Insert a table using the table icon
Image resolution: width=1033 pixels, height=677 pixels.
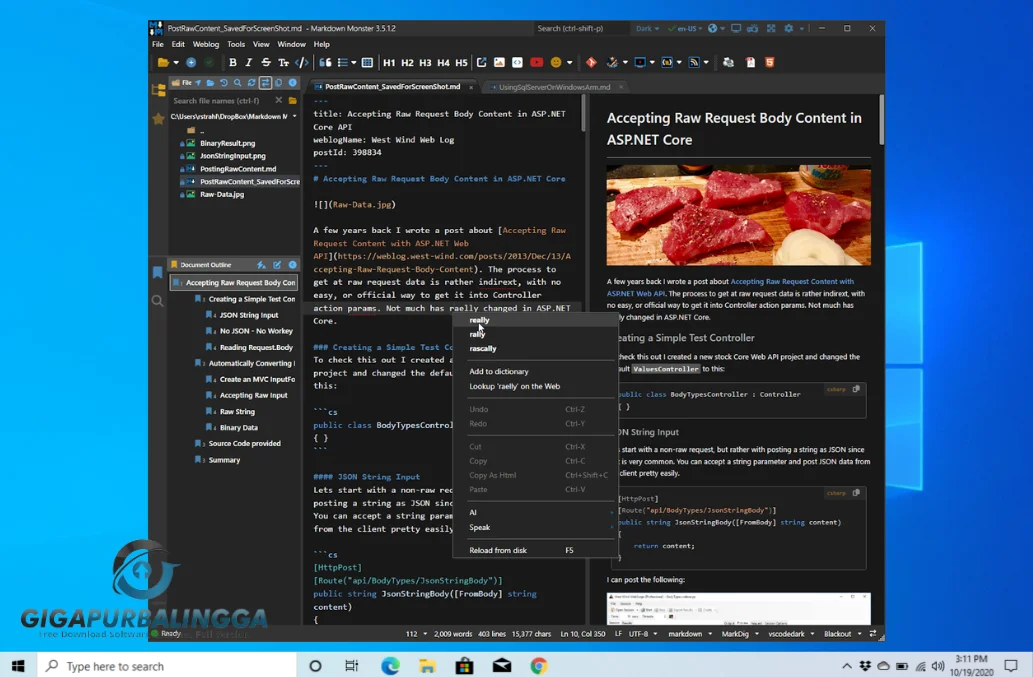367,63
